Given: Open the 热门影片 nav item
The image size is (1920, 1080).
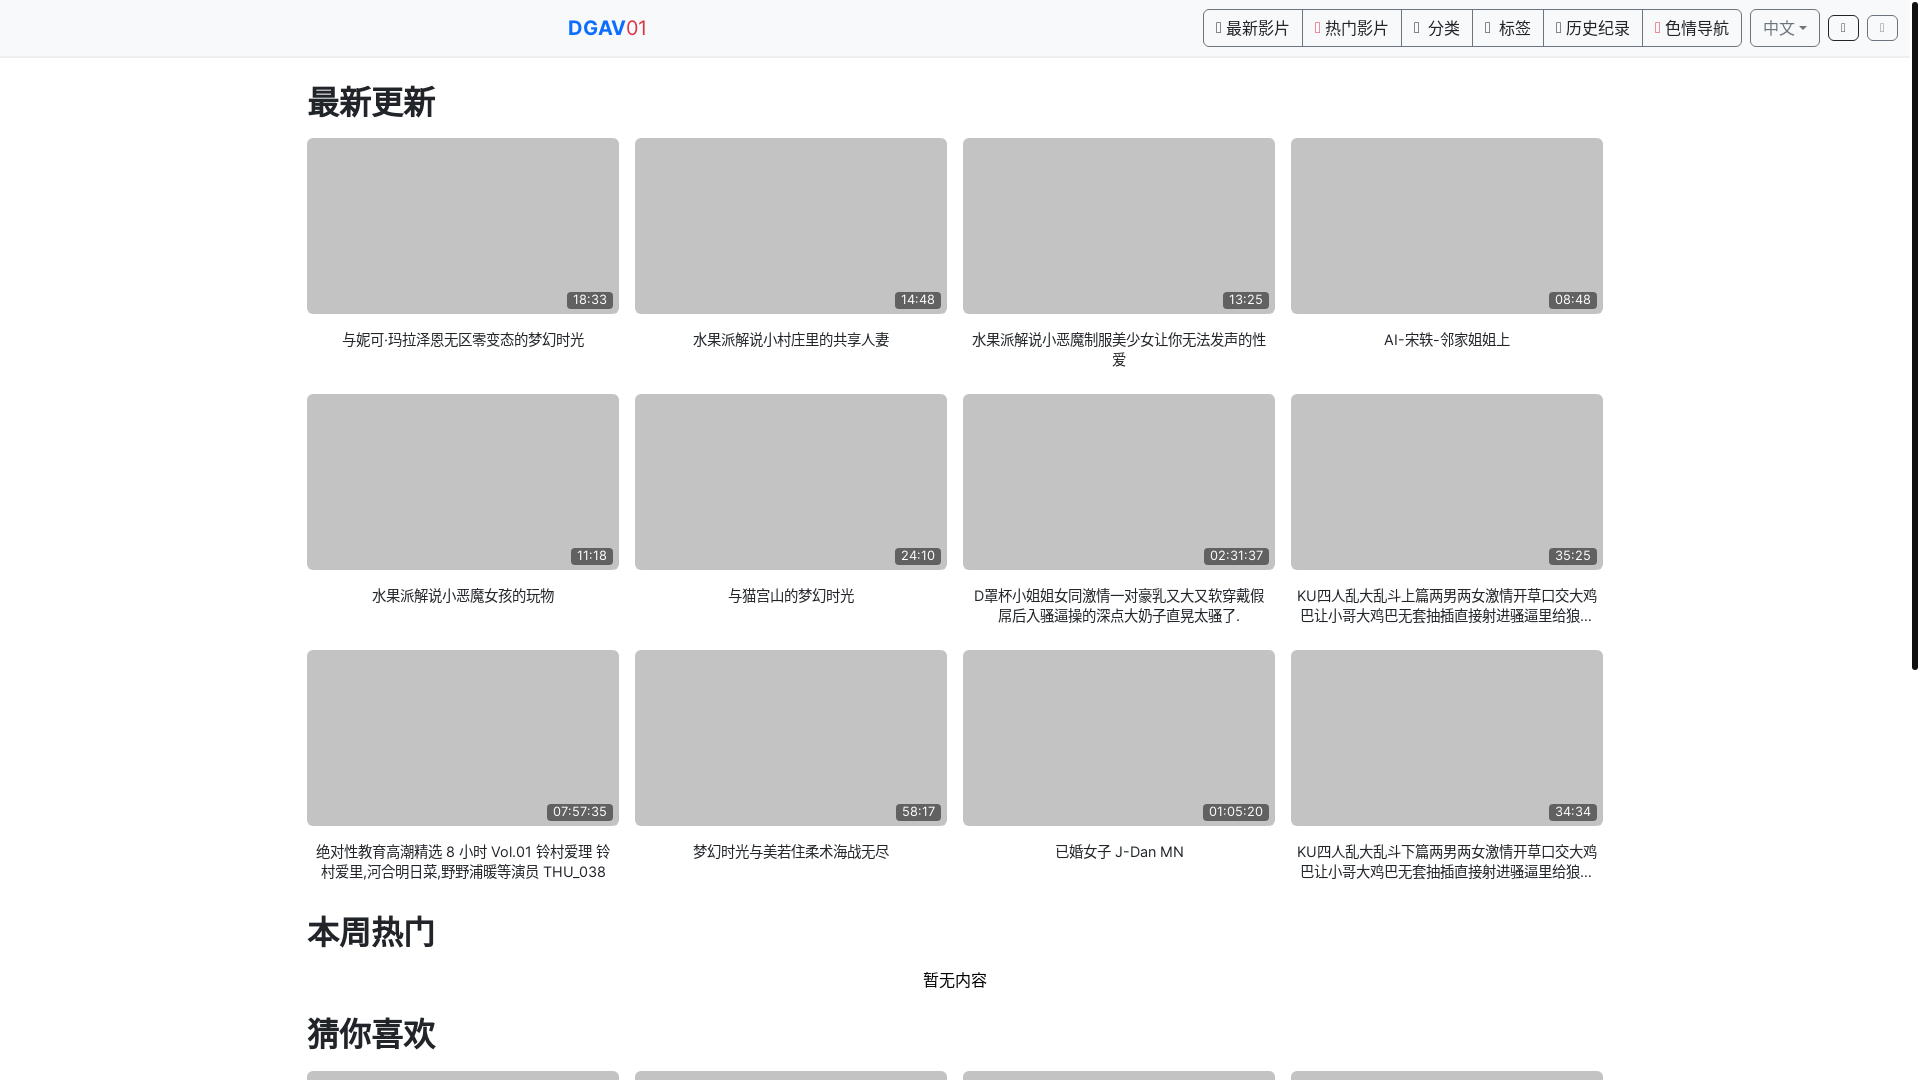Looking at the screenshot, I should (x=1351, y=28).
